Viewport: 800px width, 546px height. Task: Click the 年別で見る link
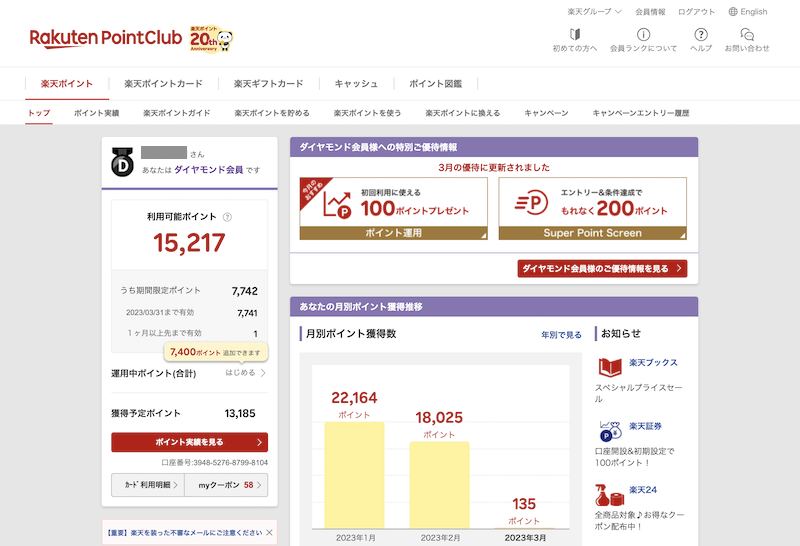(x=561, y=335)
